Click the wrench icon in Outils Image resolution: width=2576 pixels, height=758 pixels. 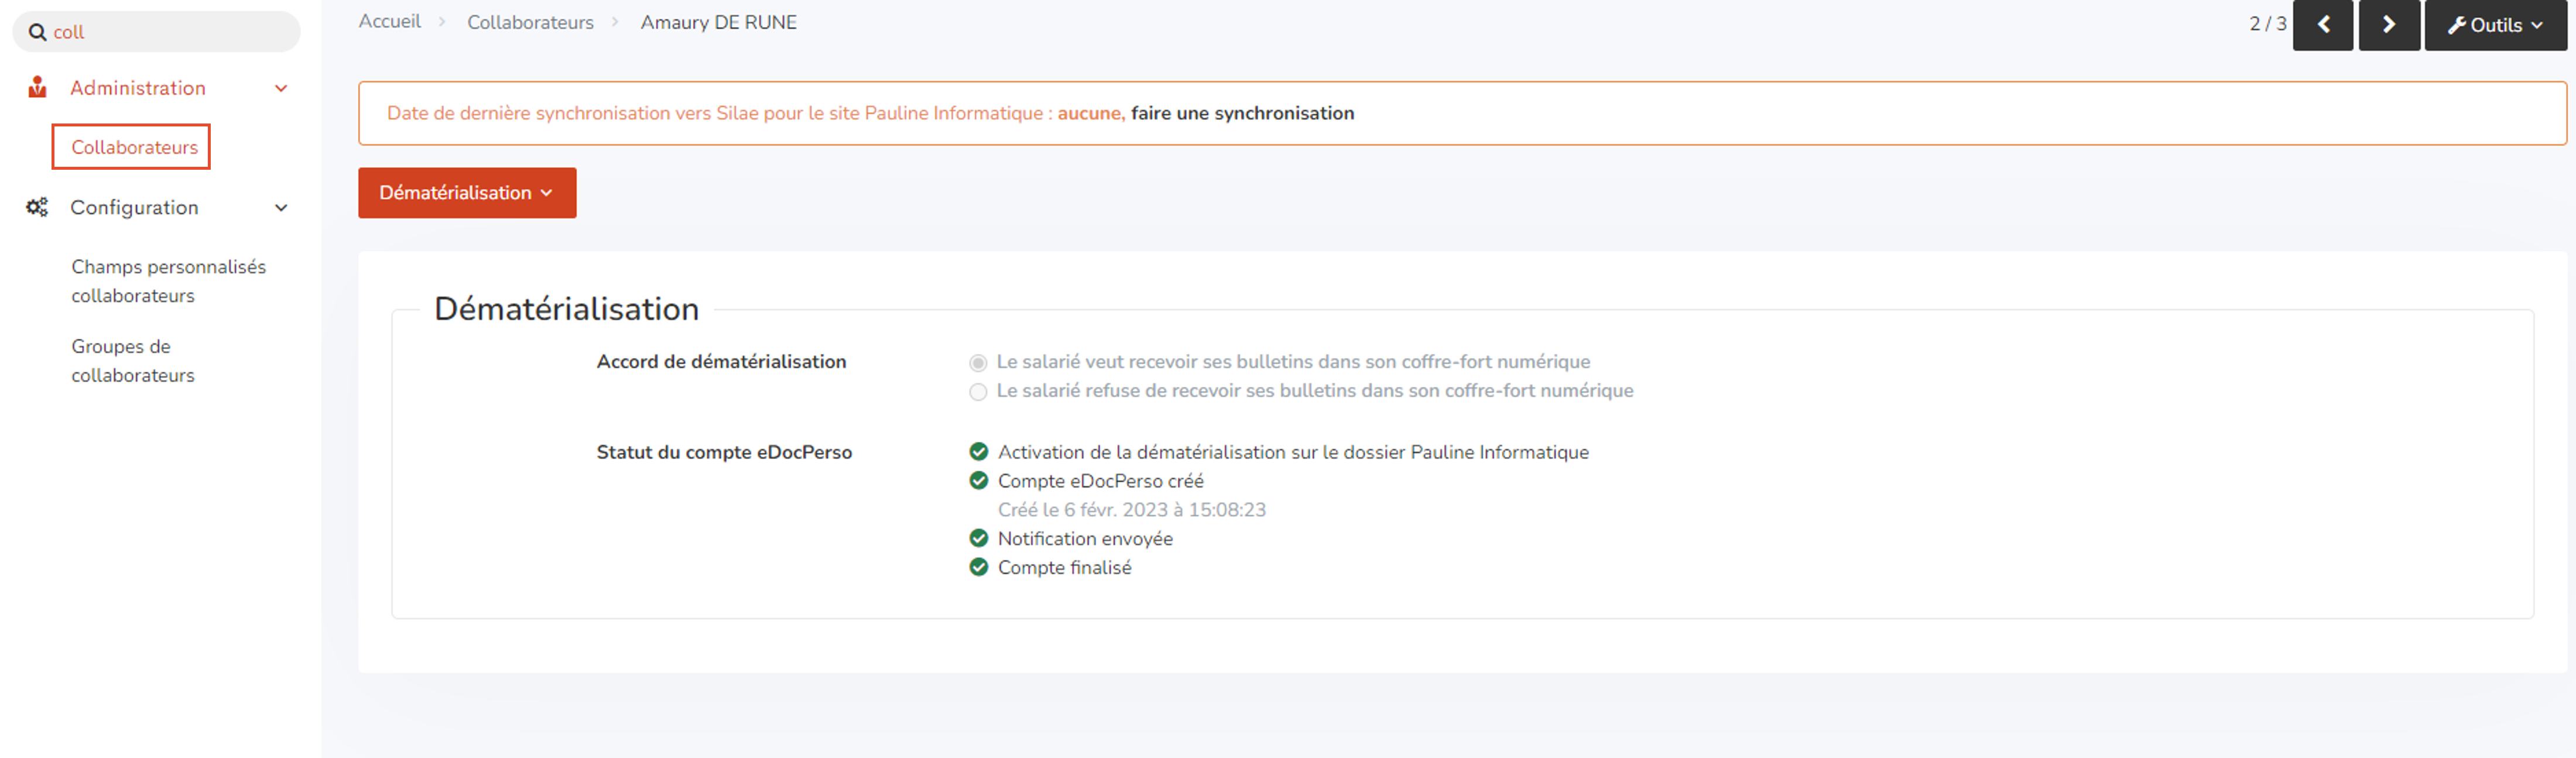point(2456,25)
